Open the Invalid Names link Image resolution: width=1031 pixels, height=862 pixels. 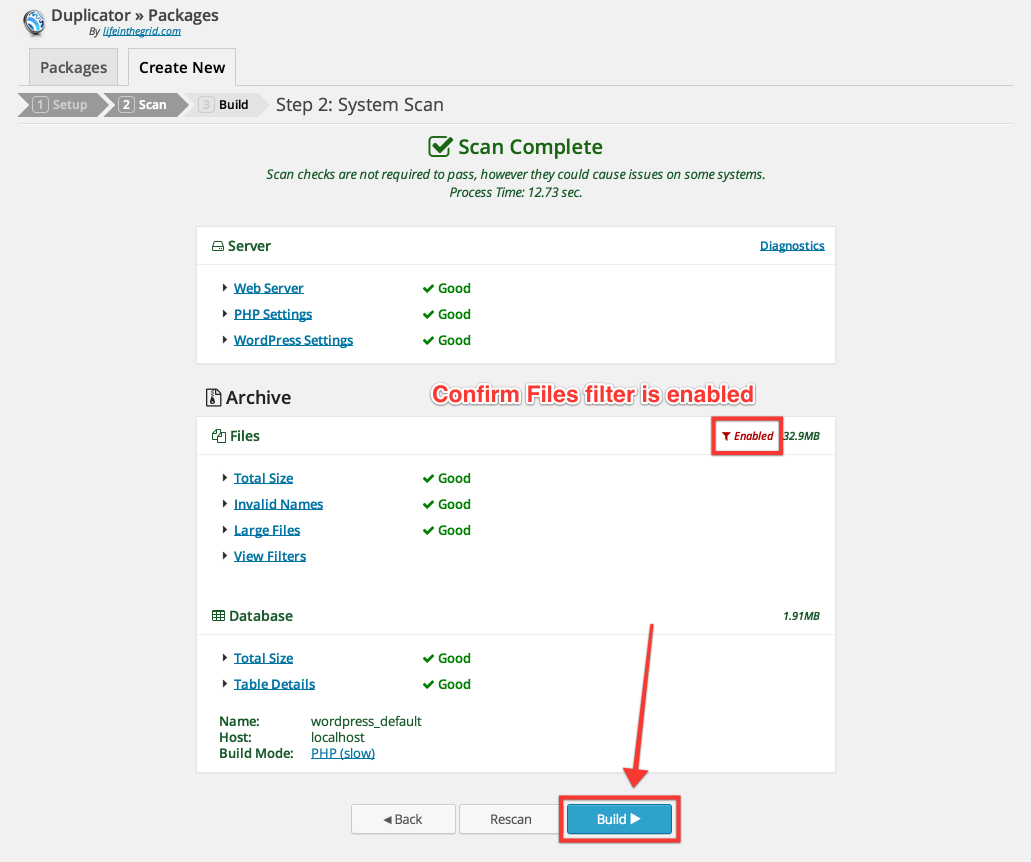coord(279,504)
